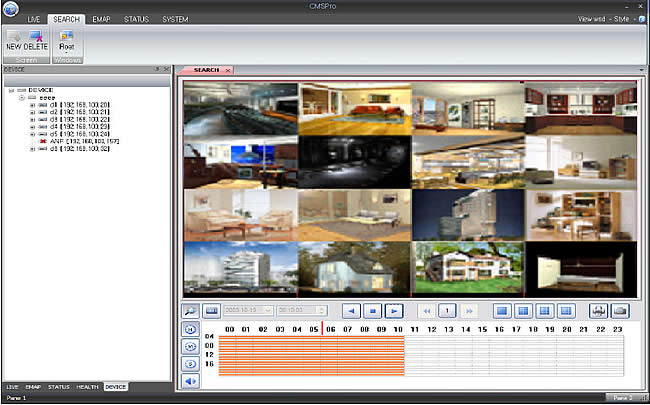Select the M minute-scale timeline button
The height and width of the screenshot is (405, 650).
click(x=190, y=347)
